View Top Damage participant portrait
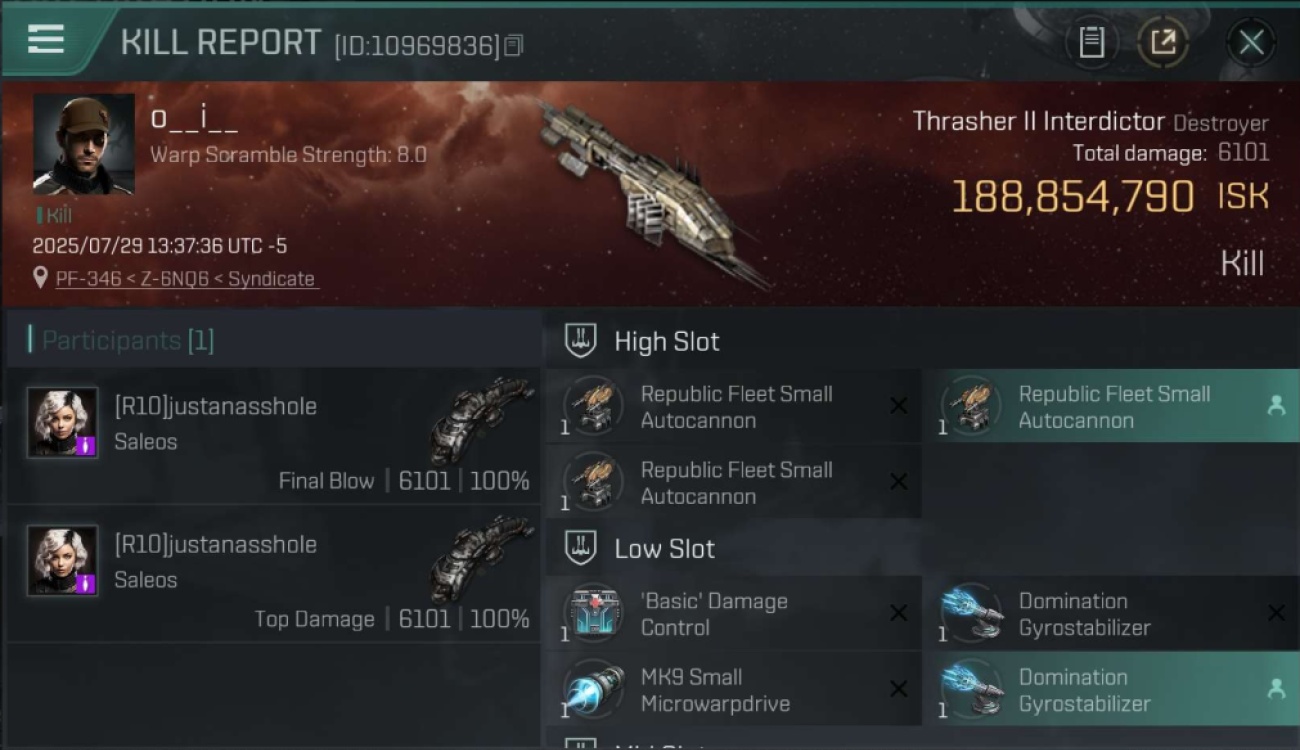The height and width of the screenshot is (750, 1300). tap(63, 561)
